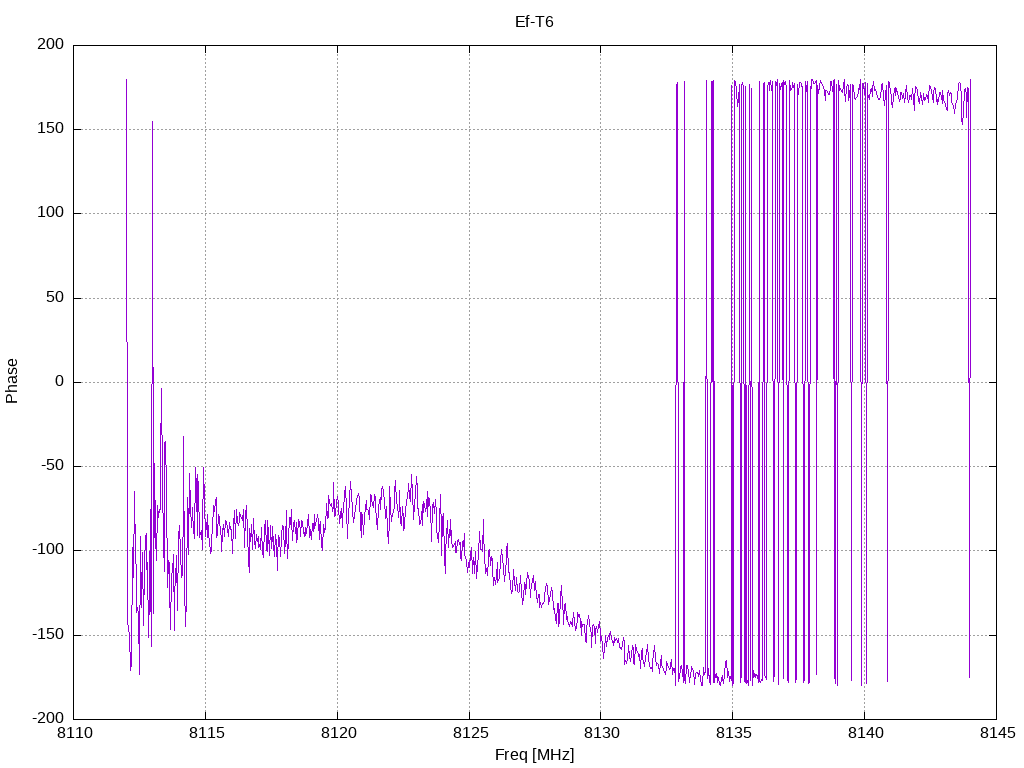Click the Phase y-axis label
This screenshot has width=1024, height=768.
coord(12,381)
